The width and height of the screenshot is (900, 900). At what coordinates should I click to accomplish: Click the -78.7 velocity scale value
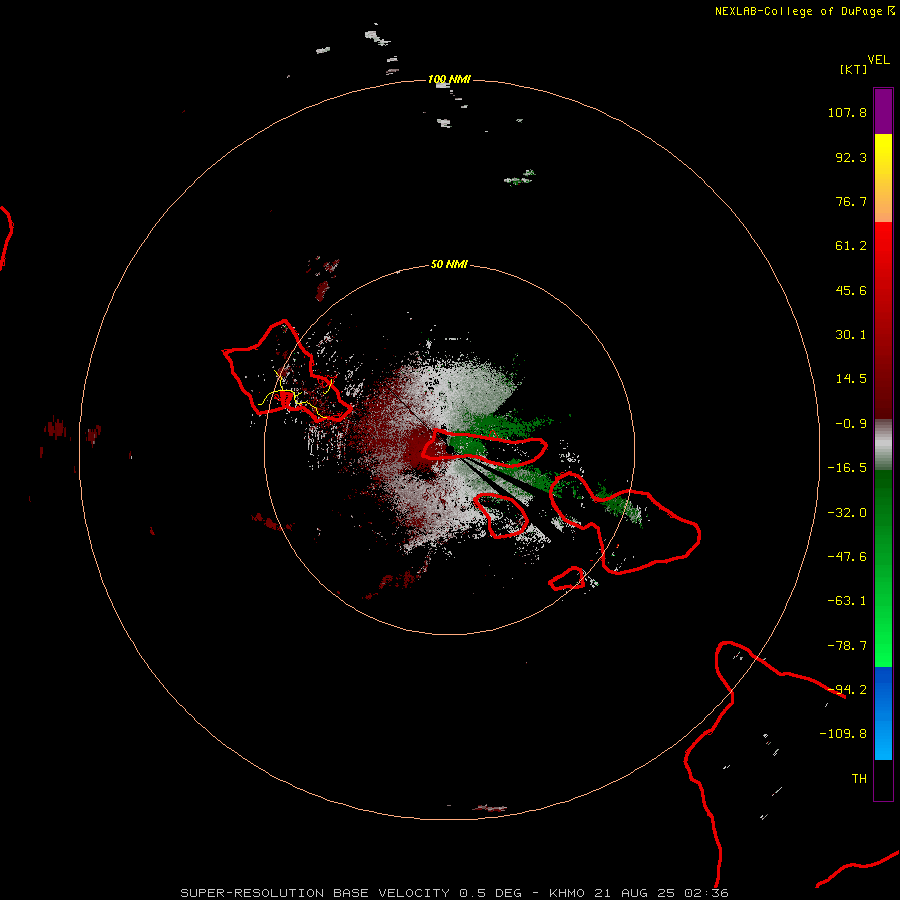[x=847, y=646]
